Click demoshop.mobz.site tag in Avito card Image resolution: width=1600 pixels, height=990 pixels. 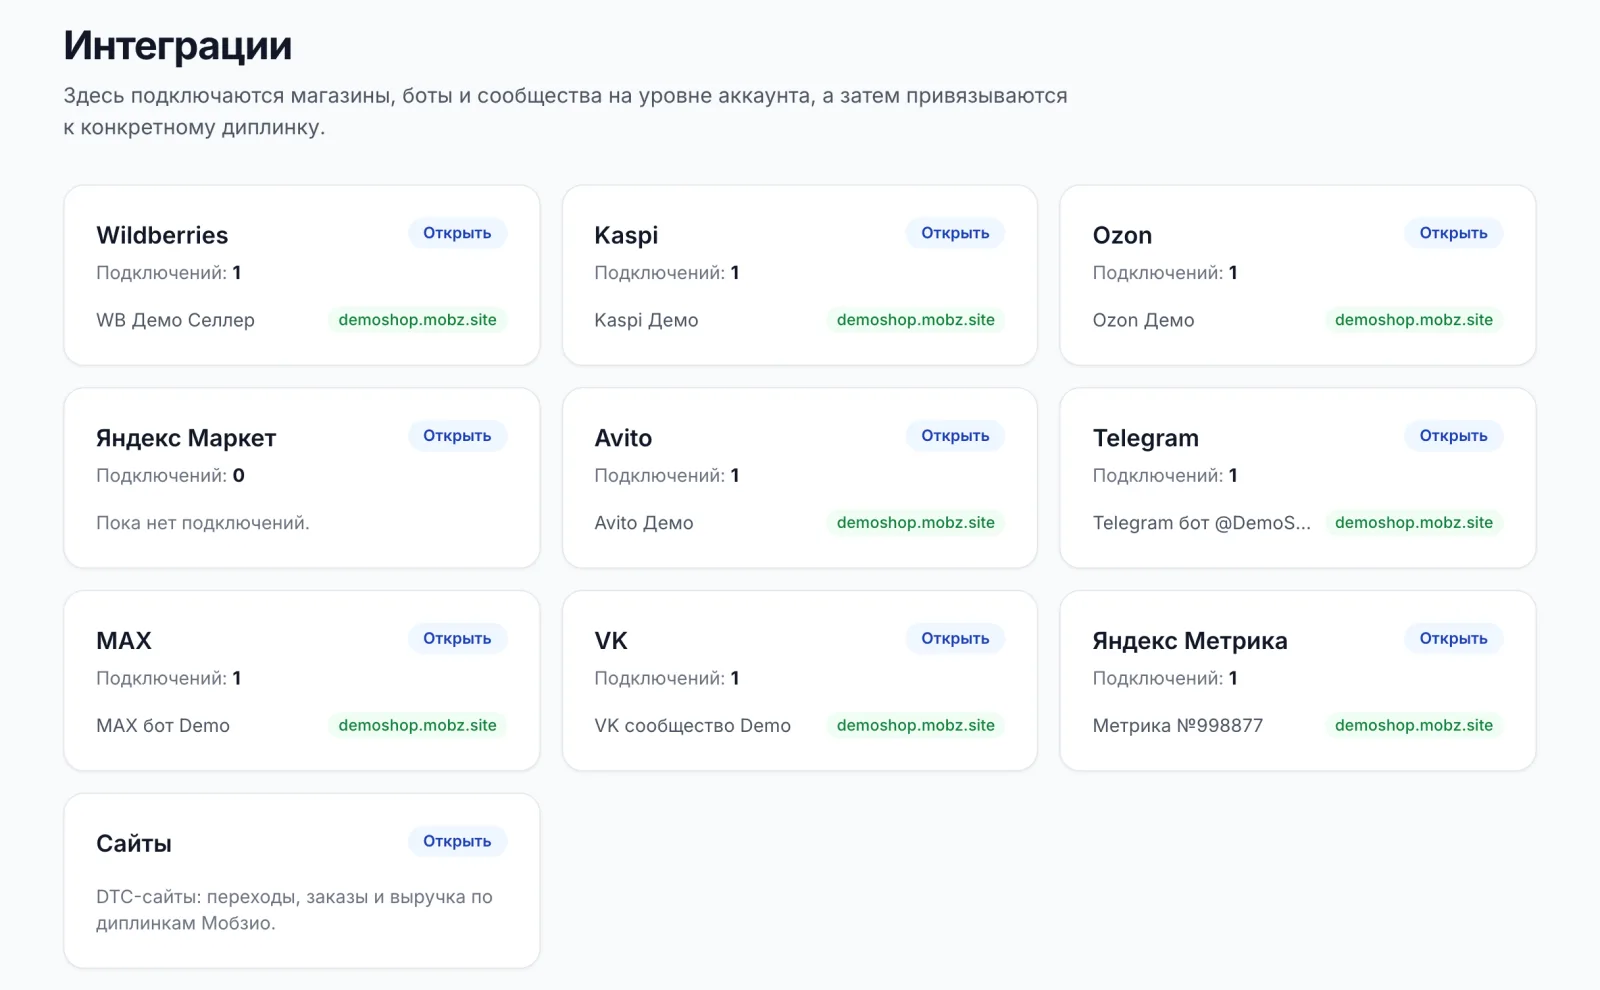click(915, 523)
